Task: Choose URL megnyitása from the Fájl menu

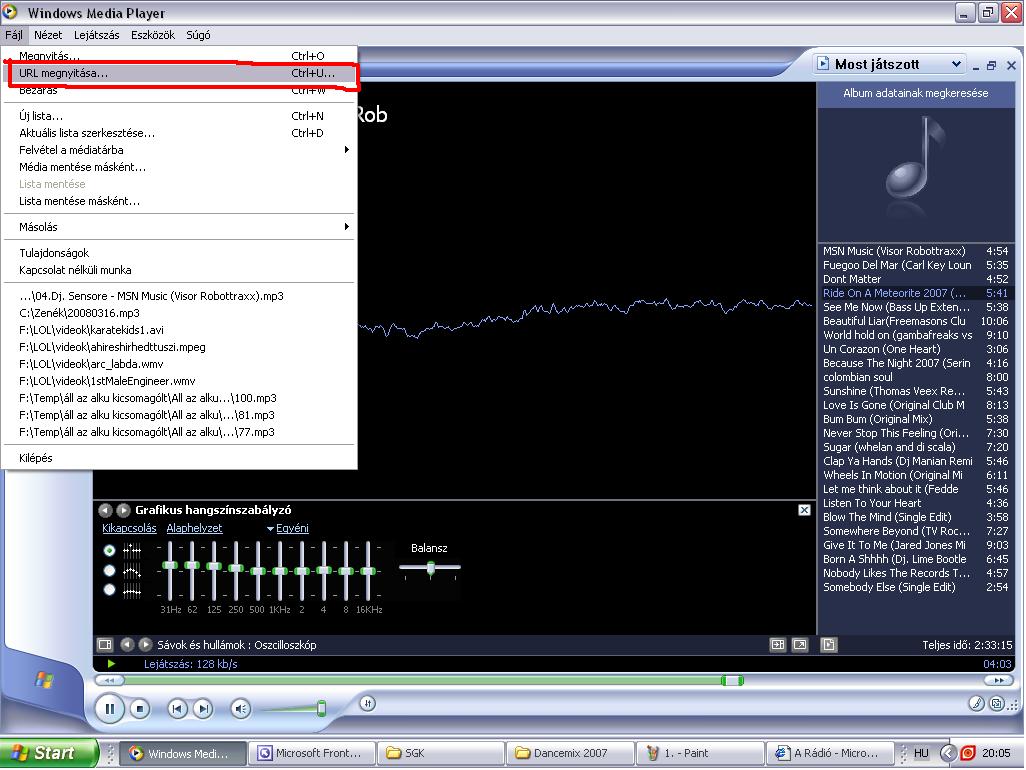Action: click(x=63, y=73)
